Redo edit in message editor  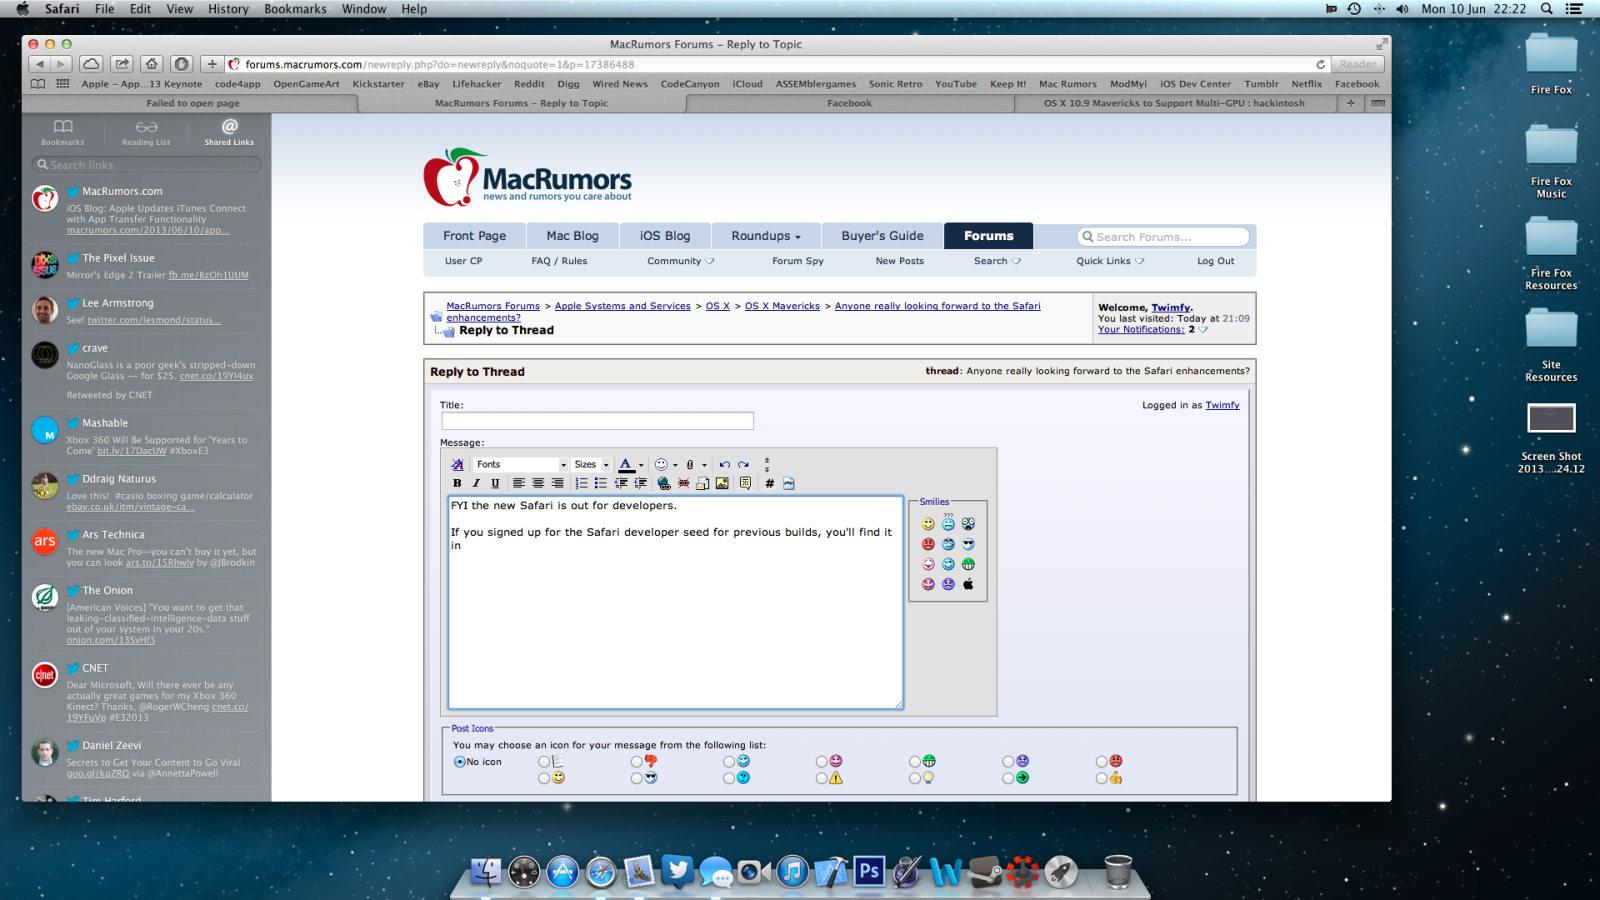(x=743, y=464)
